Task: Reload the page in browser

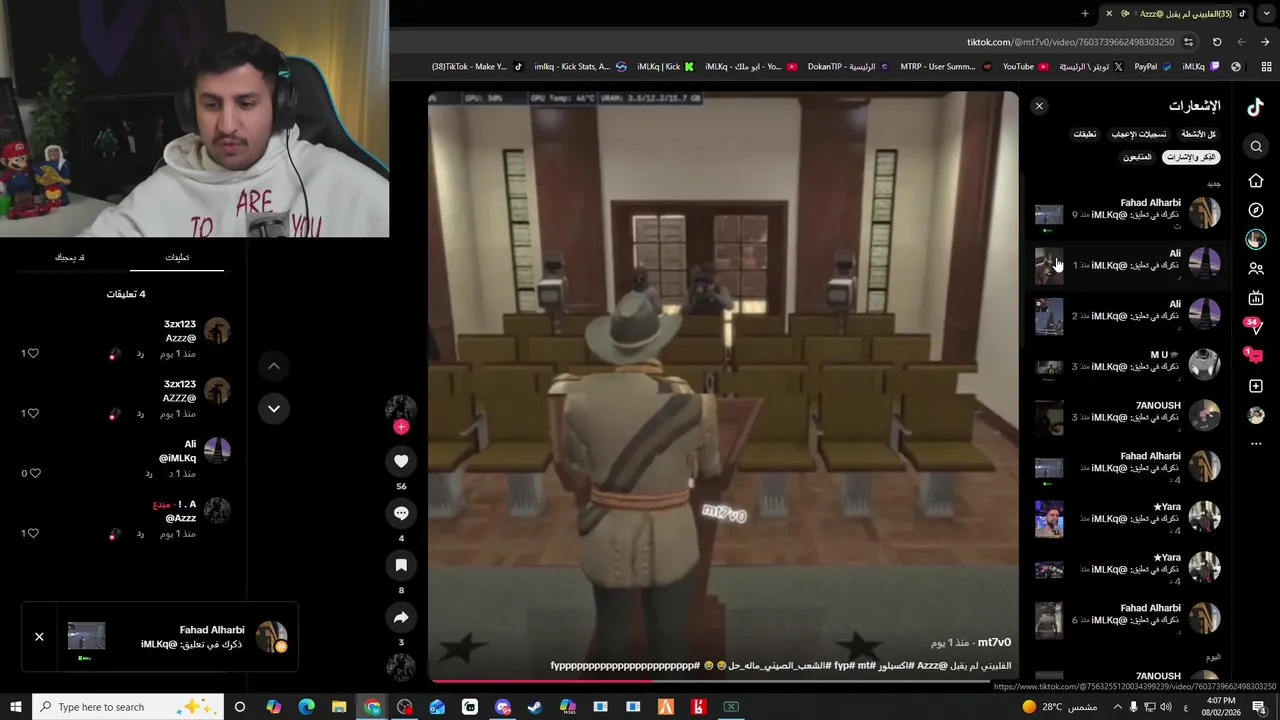Action: tap(1217, 42)
